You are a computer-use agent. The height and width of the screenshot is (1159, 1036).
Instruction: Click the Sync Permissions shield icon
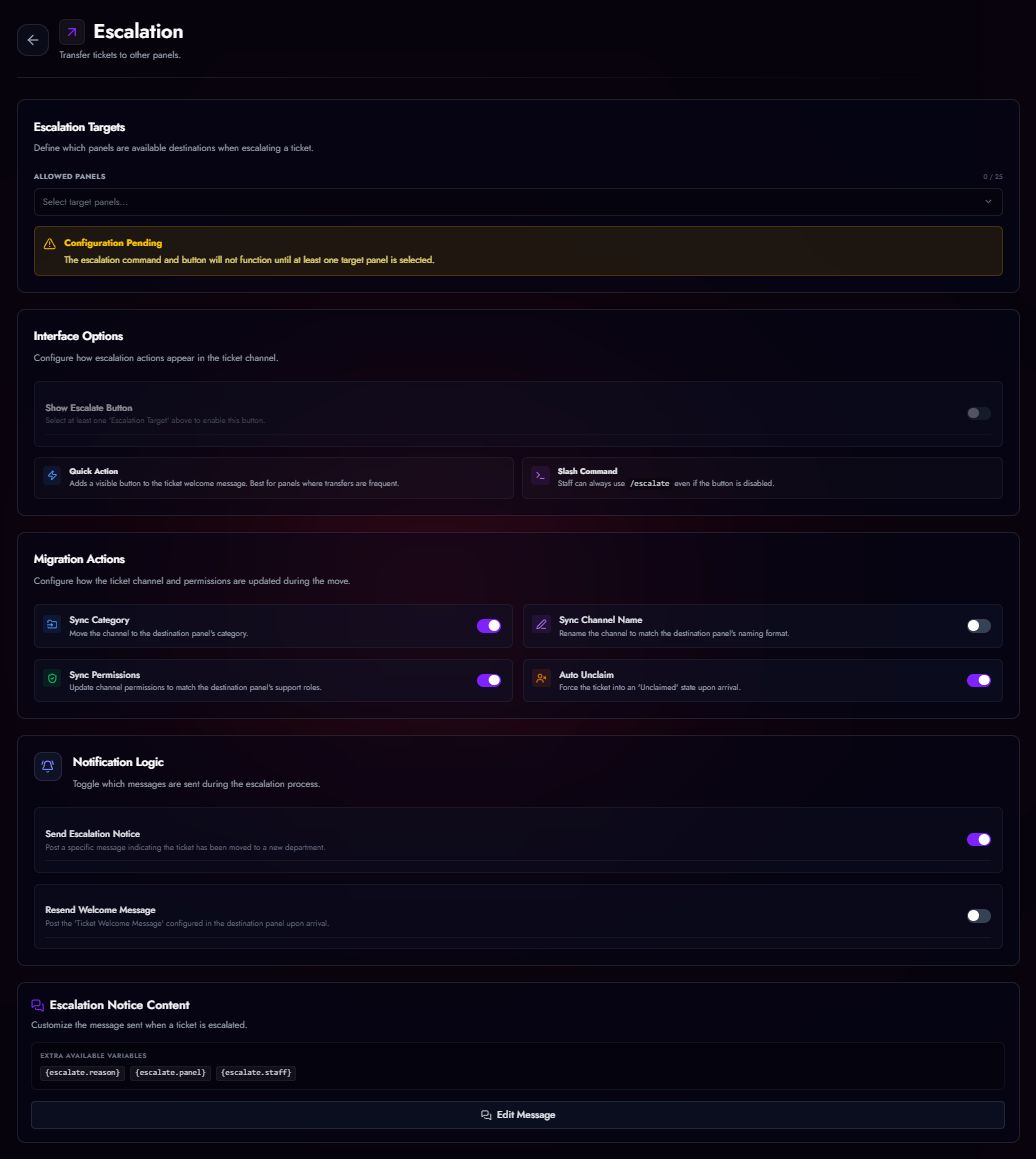(x=52, y=680)
